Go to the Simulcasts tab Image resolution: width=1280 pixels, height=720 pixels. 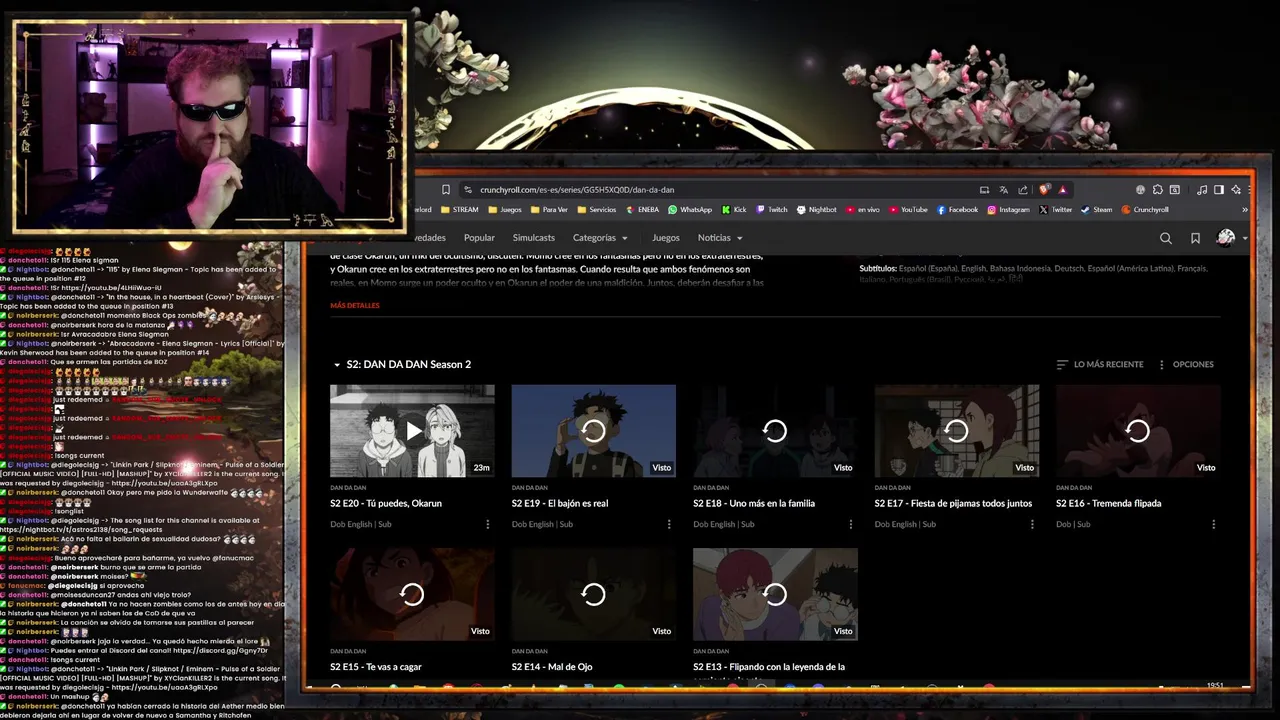[x=533, y=238]
